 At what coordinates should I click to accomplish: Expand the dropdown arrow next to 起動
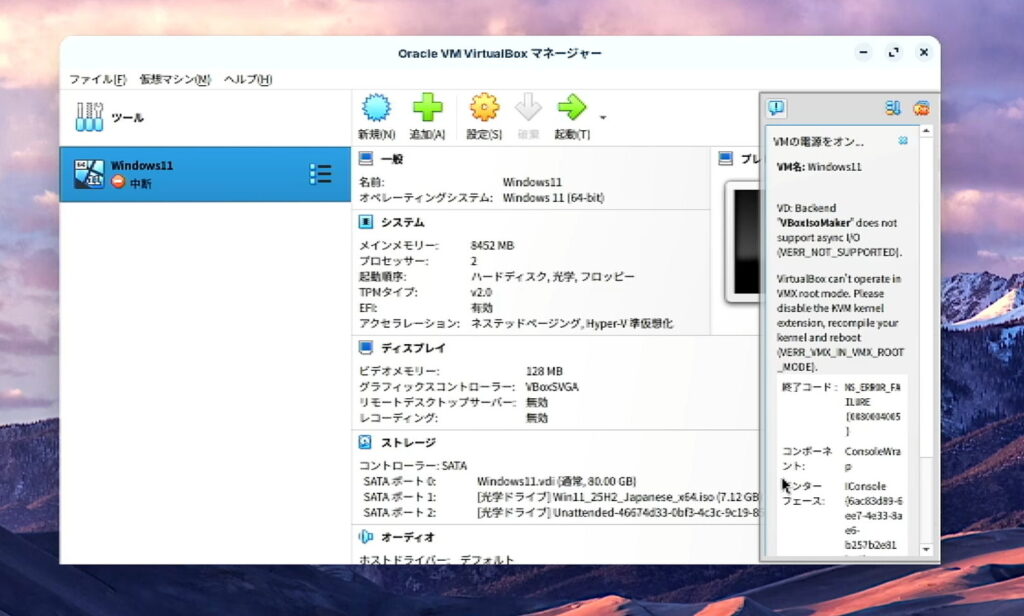coord(603,117)
